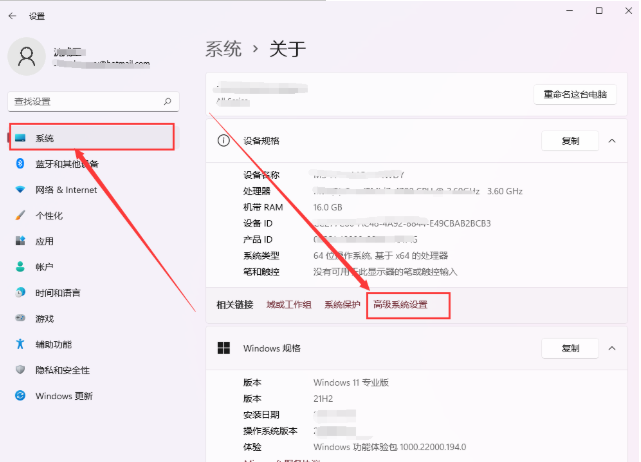Select System in the sidebar
Viewport: 641px width, 462px height.
(92, 137)
